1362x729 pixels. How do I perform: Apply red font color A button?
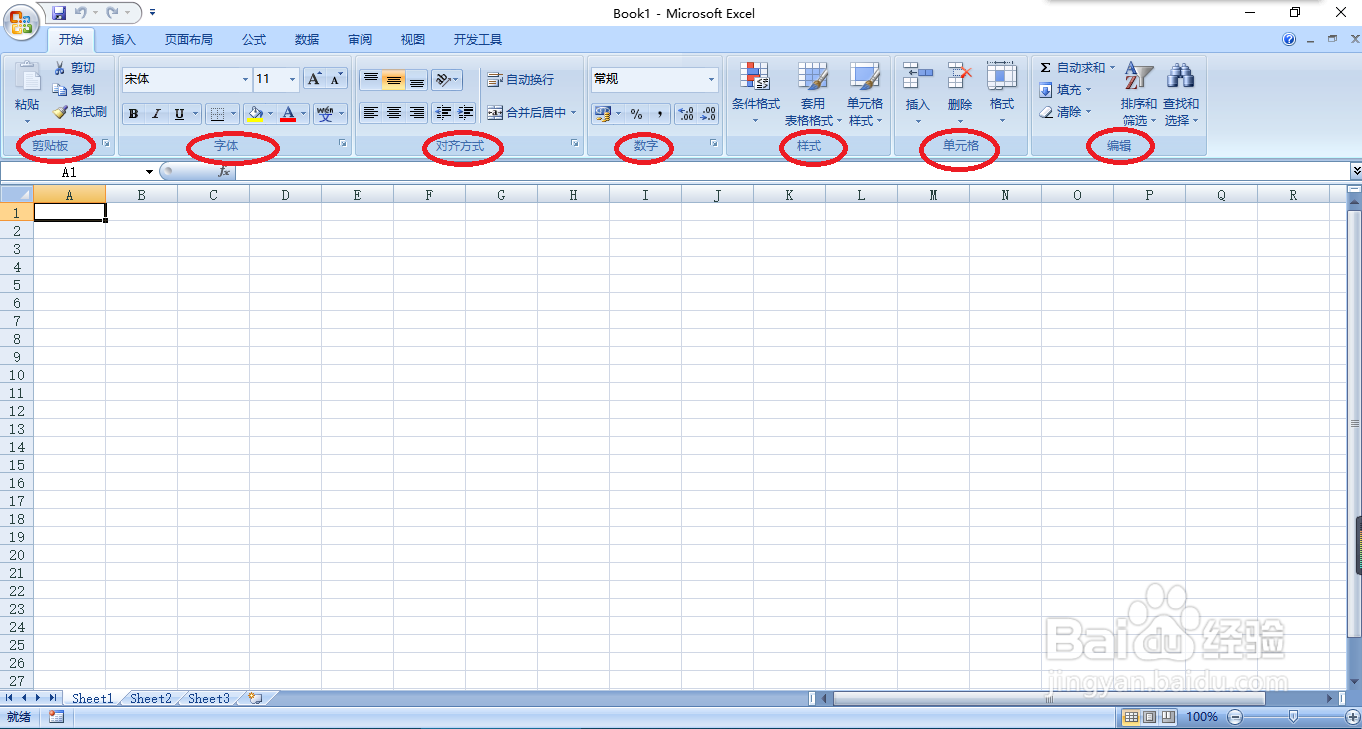click(289, 114)
